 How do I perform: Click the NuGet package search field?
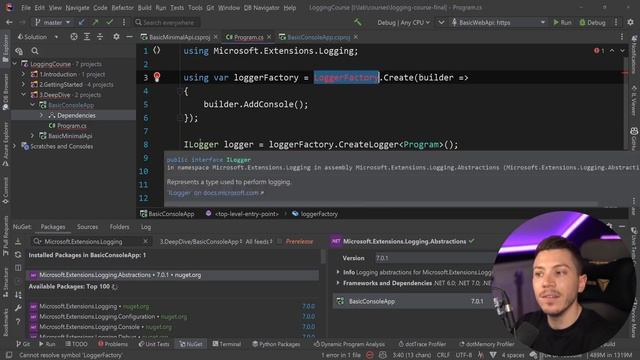tap(91, 242)
